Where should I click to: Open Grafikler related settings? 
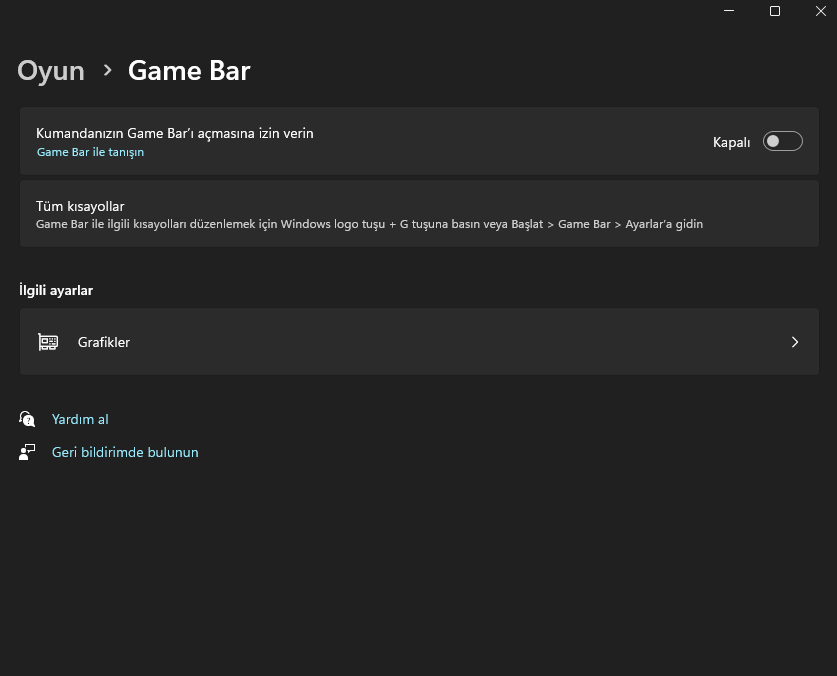(x=419, y=342)
